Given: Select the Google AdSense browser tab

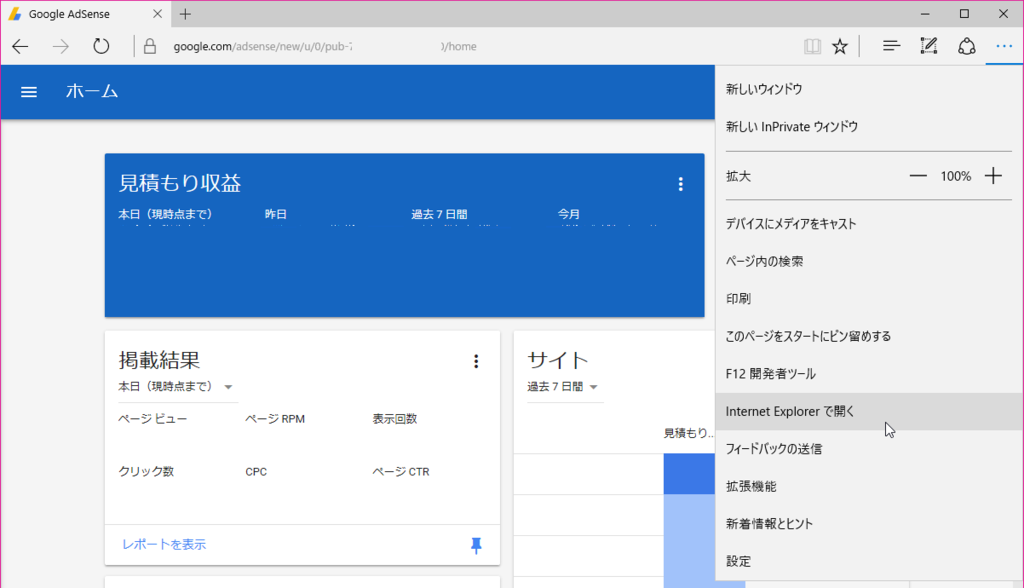Looking at the screenshot, I should 86,14.
